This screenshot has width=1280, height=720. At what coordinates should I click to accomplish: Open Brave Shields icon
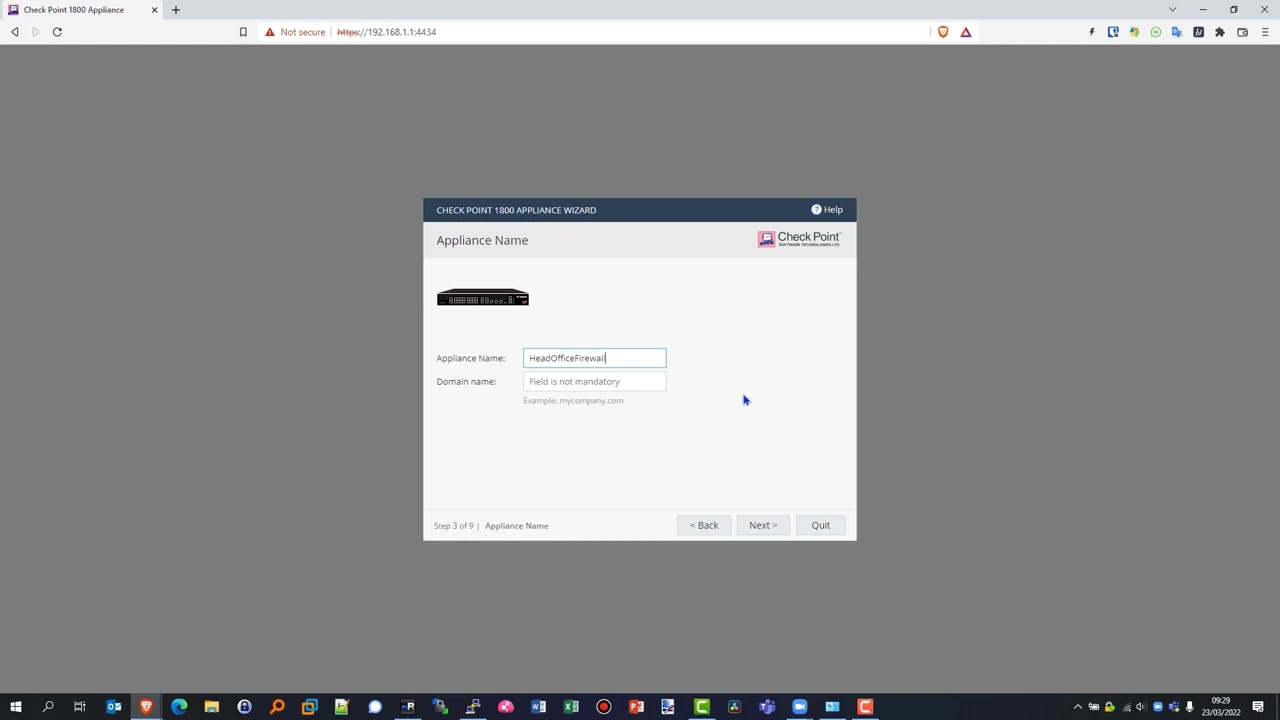[943, 32]
